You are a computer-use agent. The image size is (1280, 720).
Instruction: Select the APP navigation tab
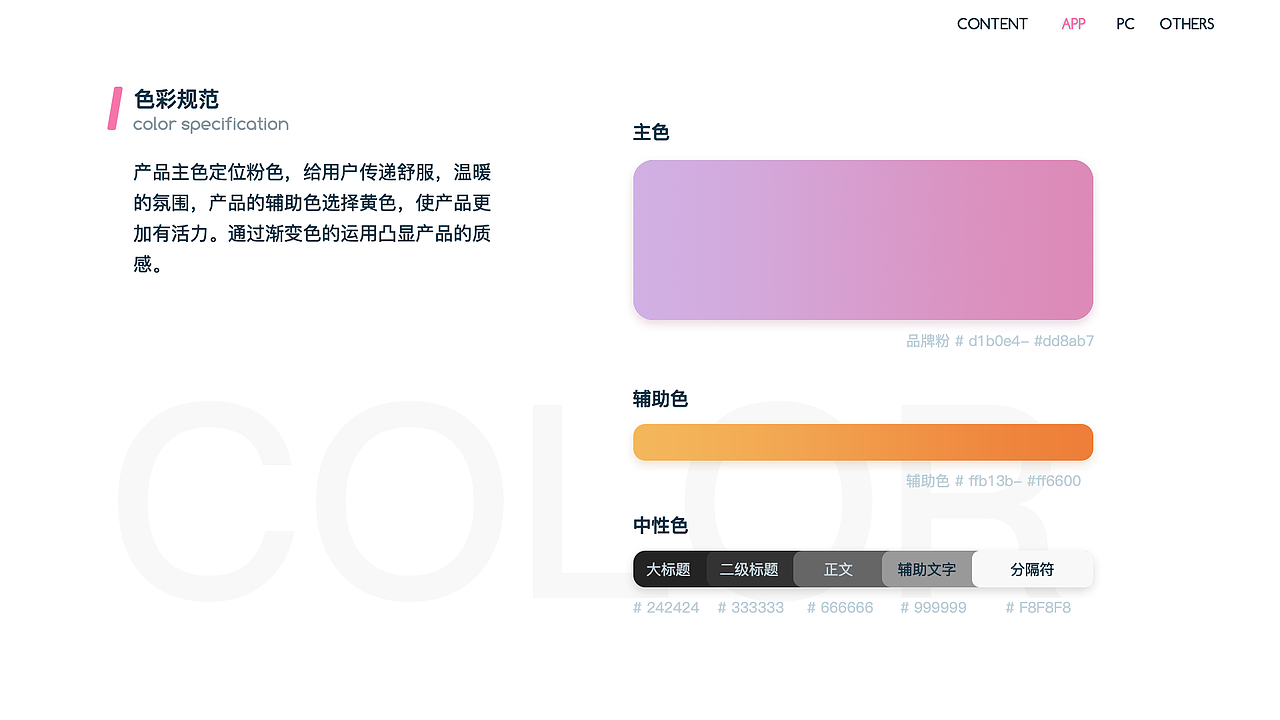1073,24
